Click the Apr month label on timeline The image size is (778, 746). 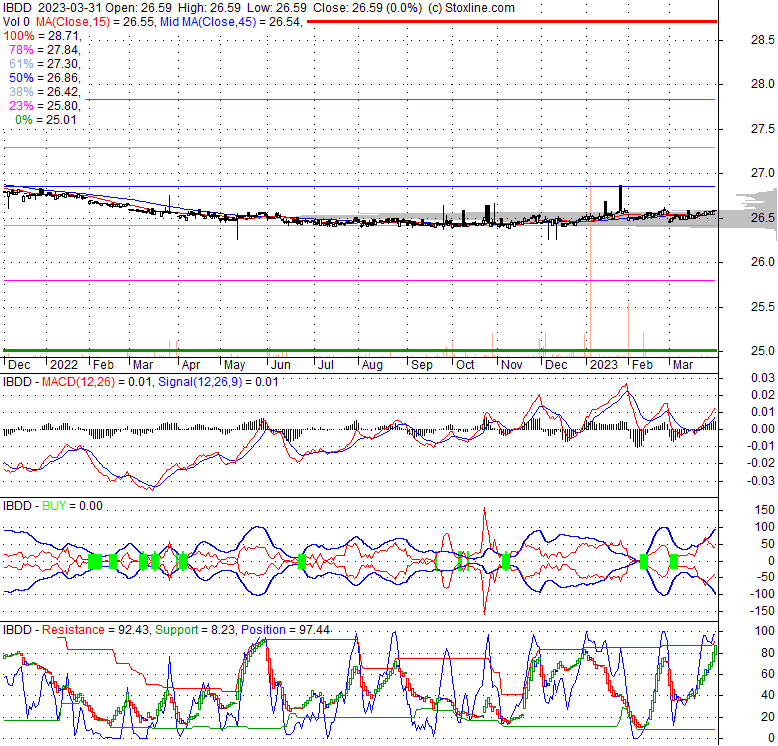pos(191,365)
